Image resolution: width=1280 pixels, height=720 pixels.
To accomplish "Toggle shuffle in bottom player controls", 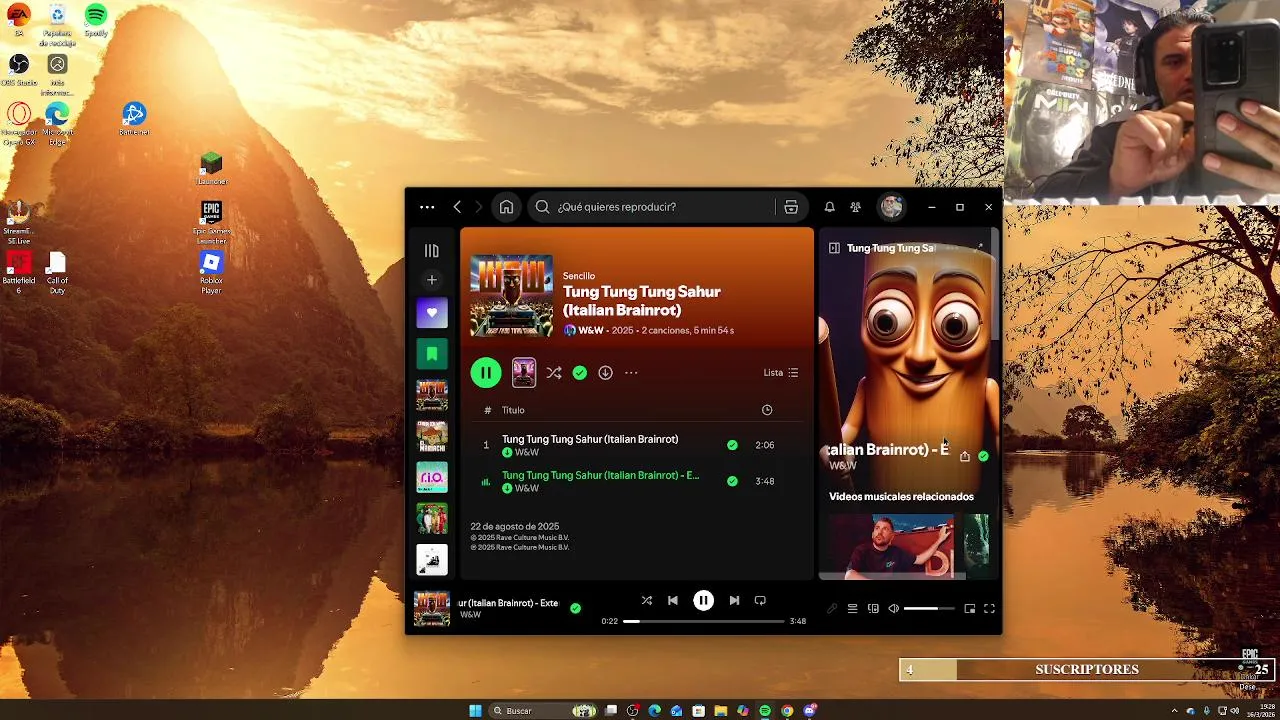I will click(x=647, y=601).
